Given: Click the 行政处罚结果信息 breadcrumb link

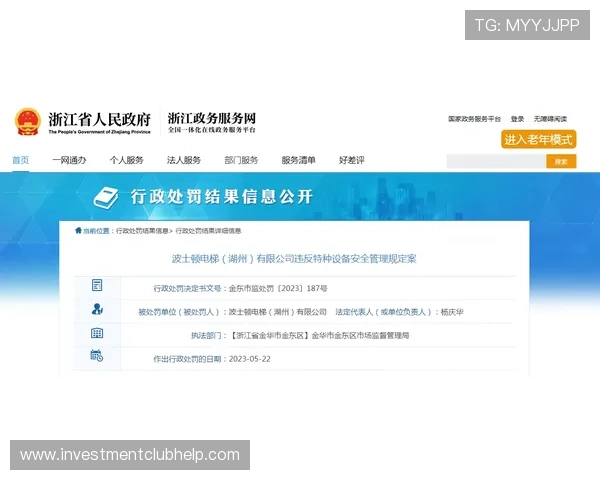Looking at the screenshot, I should 142,231.
